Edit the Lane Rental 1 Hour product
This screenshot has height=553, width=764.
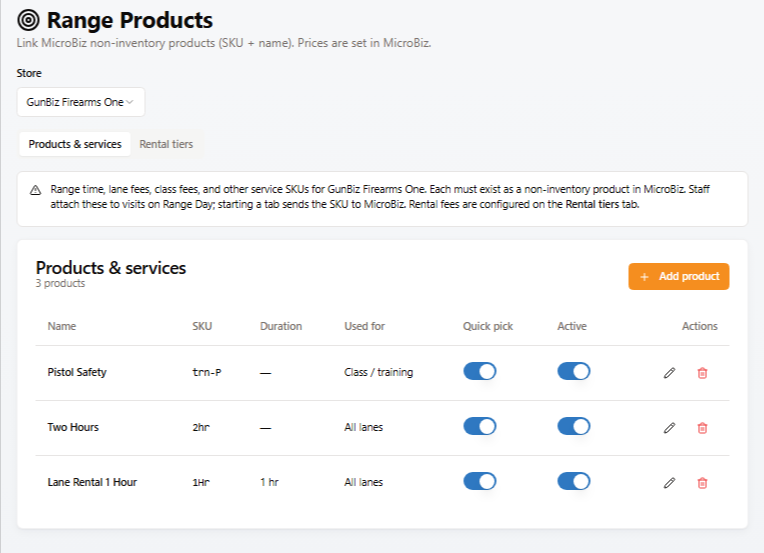[669, 483]
